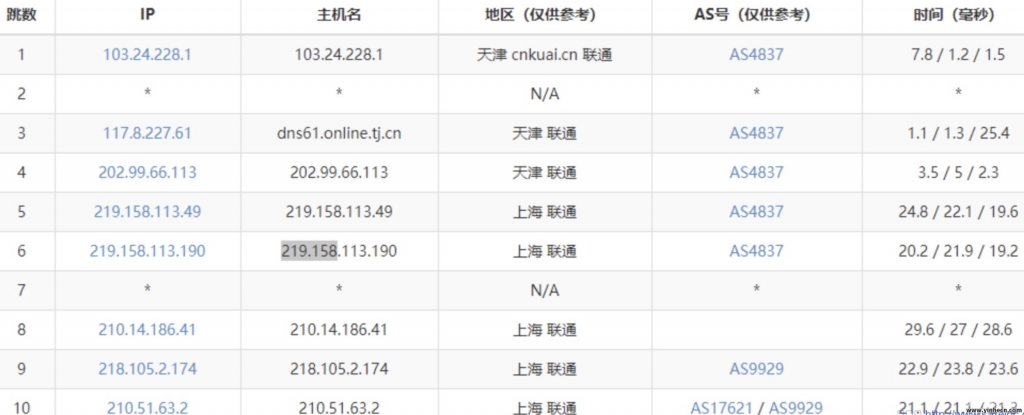The image size is (1024, 415).
Task: Click the AS17621 link in hop 10
Action: (x=721, y=406)
